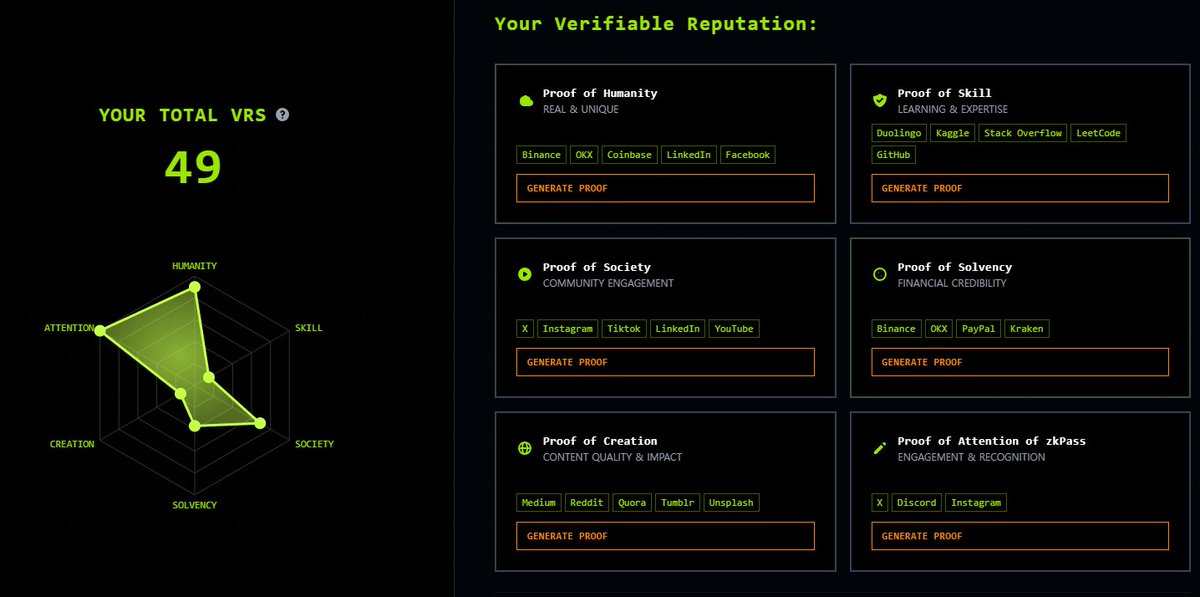Select LinkedIn tag under Proof of Humanity
Image resolution: width=1200 pixels, height=597 pixels.
[x=689, y=155]
